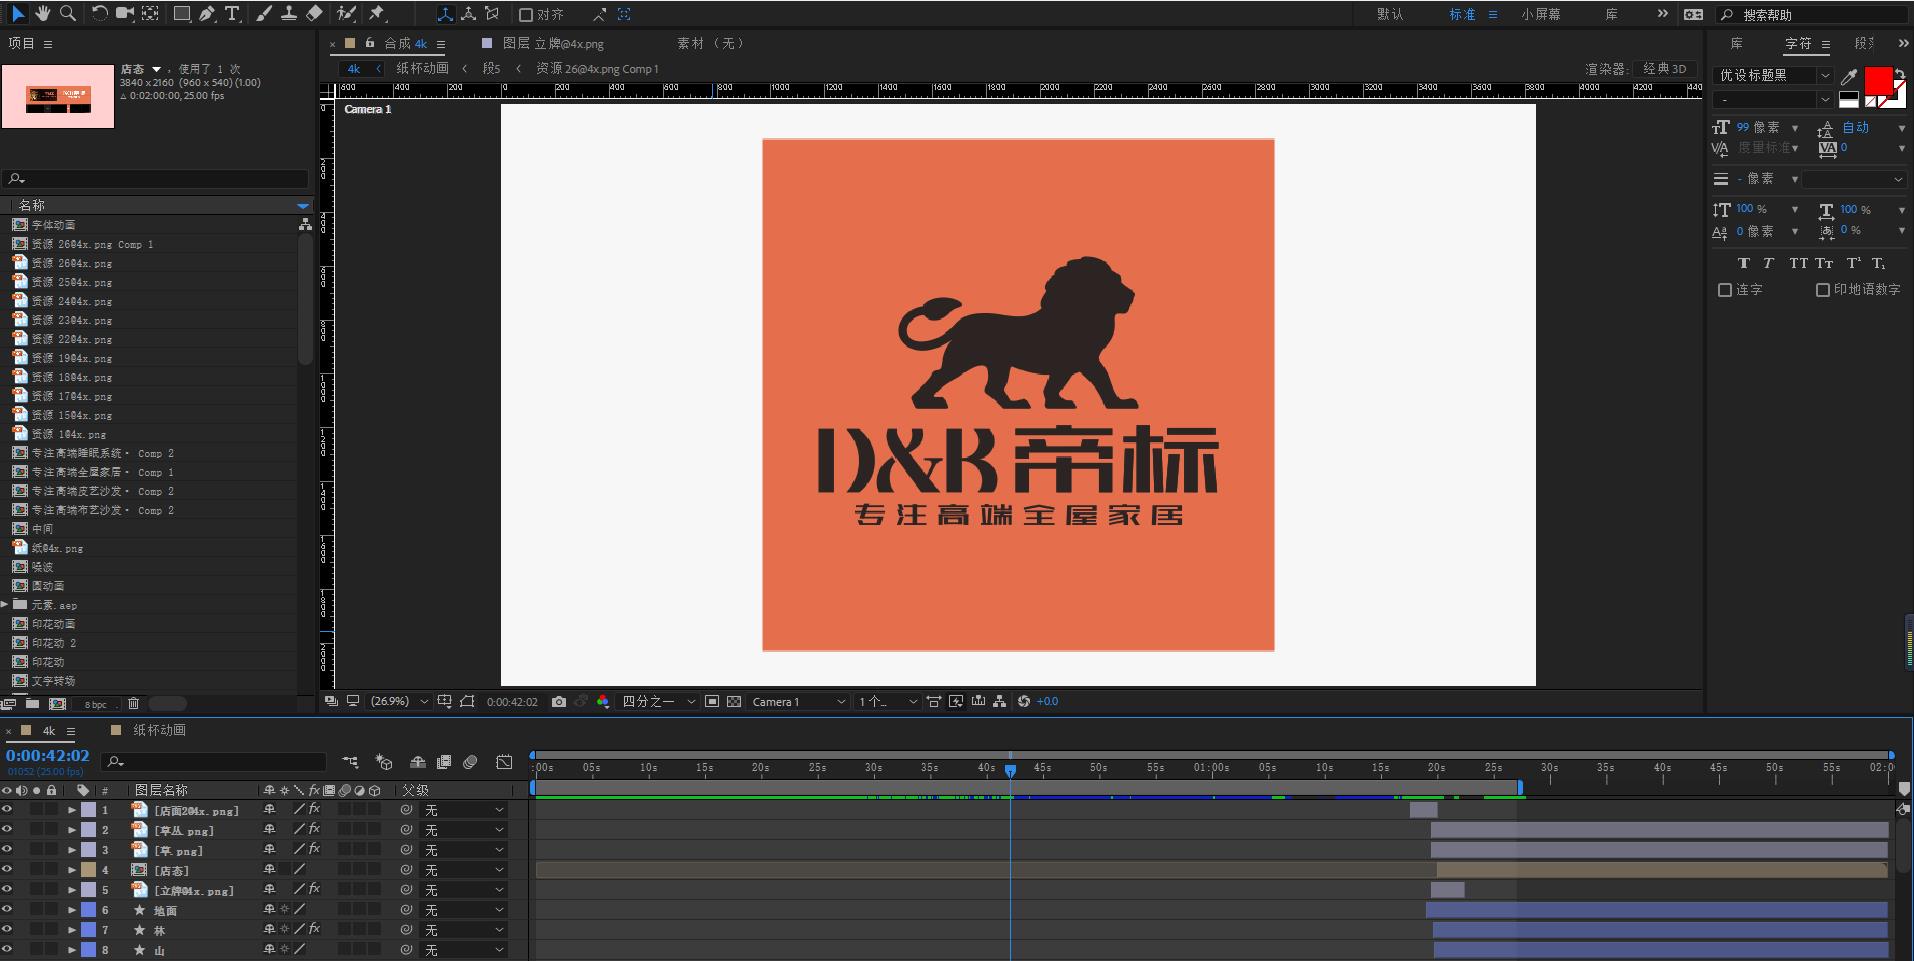The width and height of the screenshot is (1914, 961).
Task: Select the Horizontal Type tool
Action: pyautogui.click(x=232, y=14)
